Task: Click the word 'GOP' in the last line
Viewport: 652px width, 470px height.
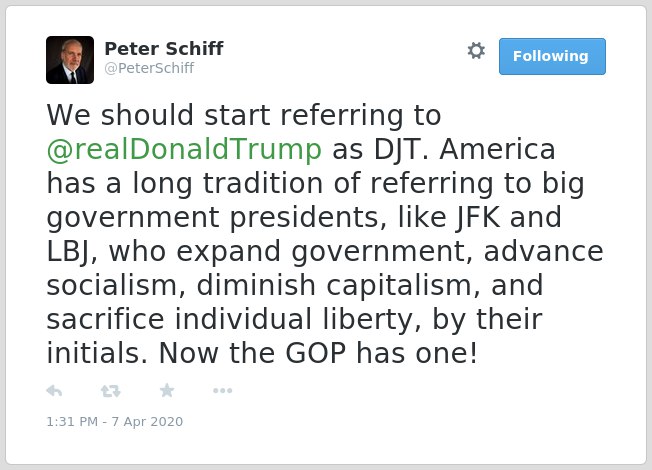Action: coord(316,353)
